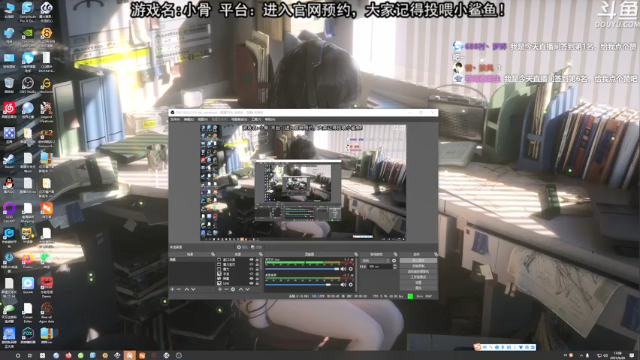Move scene down in Scenes panel
The height and width of the screenshot is (360, 640).
tap(193, 289)
